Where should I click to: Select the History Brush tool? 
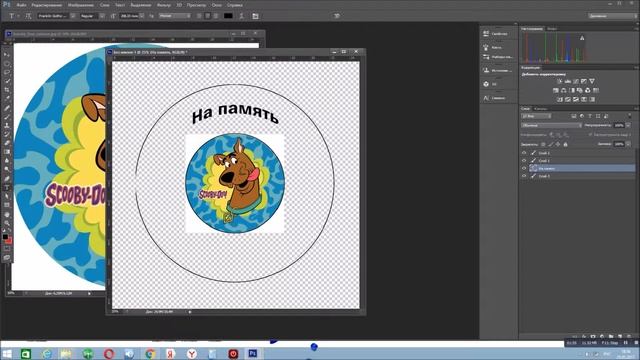[7, 134]
